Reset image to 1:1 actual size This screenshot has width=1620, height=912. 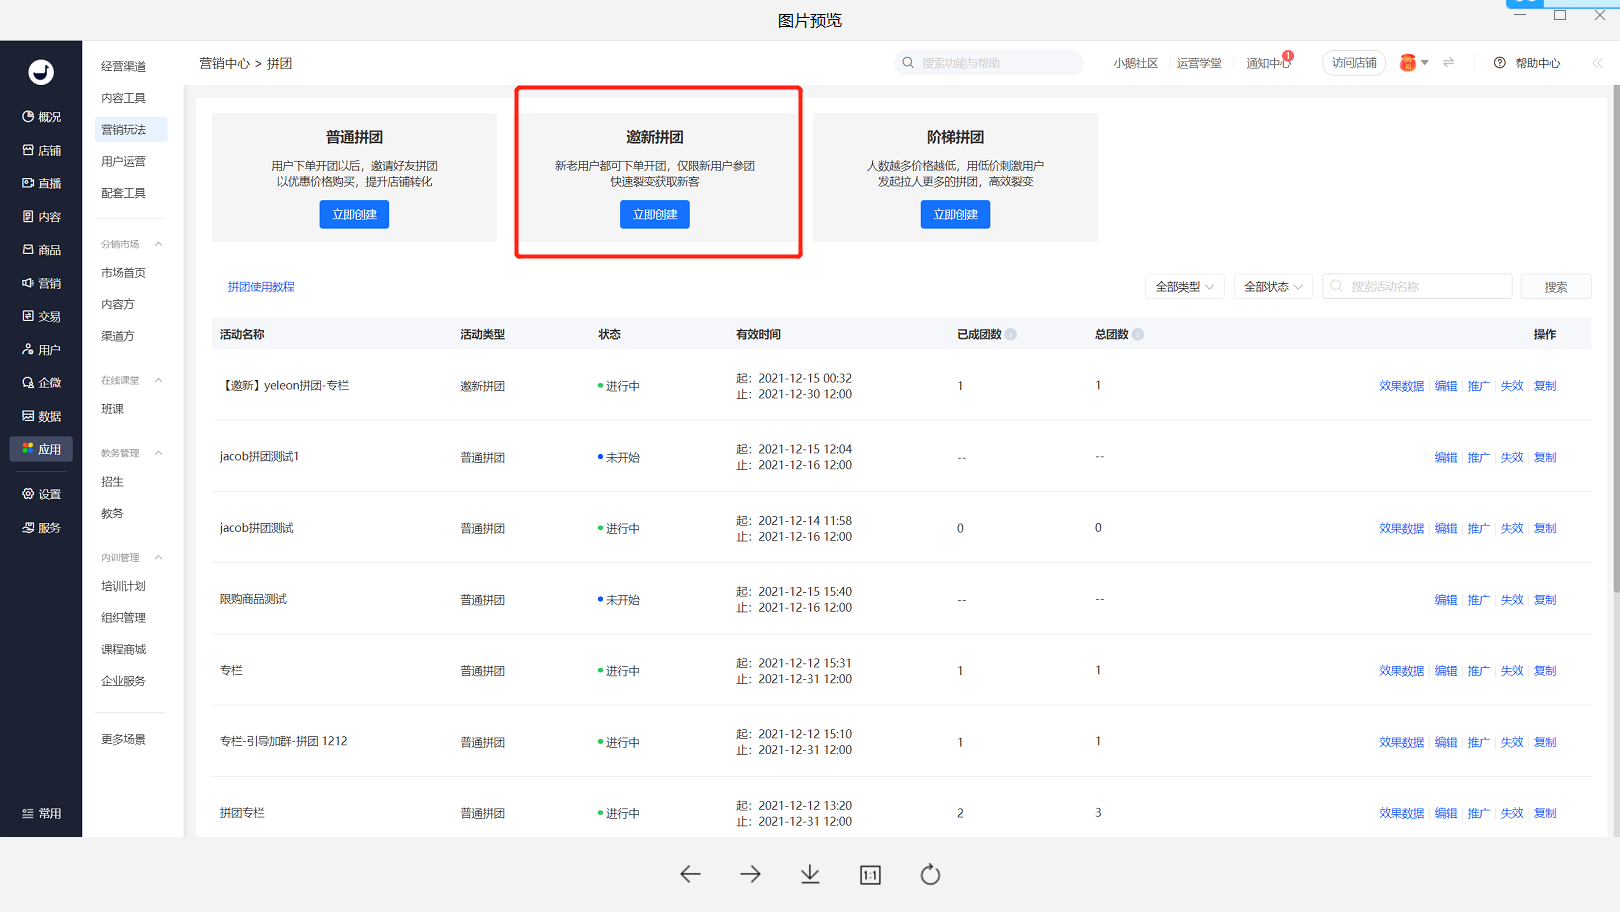[x=870, y=875]
